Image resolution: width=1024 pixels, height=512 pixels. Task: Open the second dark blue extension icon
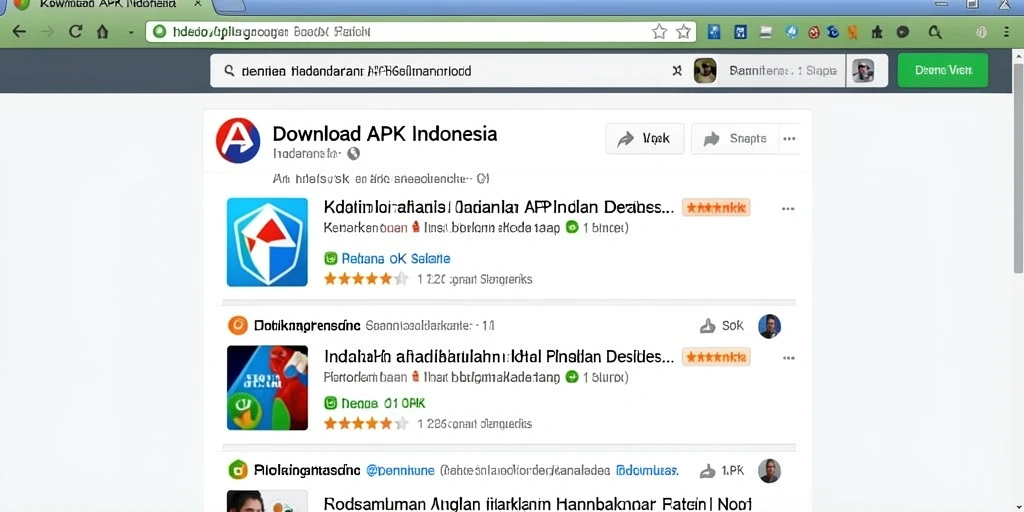click(x=740, y=31)
